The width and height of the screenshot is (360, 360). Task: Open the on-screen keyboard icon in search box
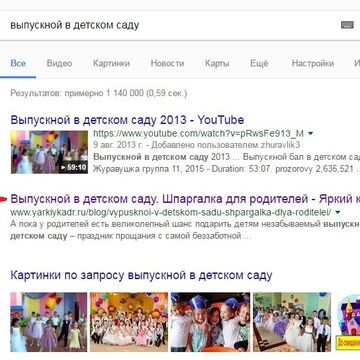347,25
